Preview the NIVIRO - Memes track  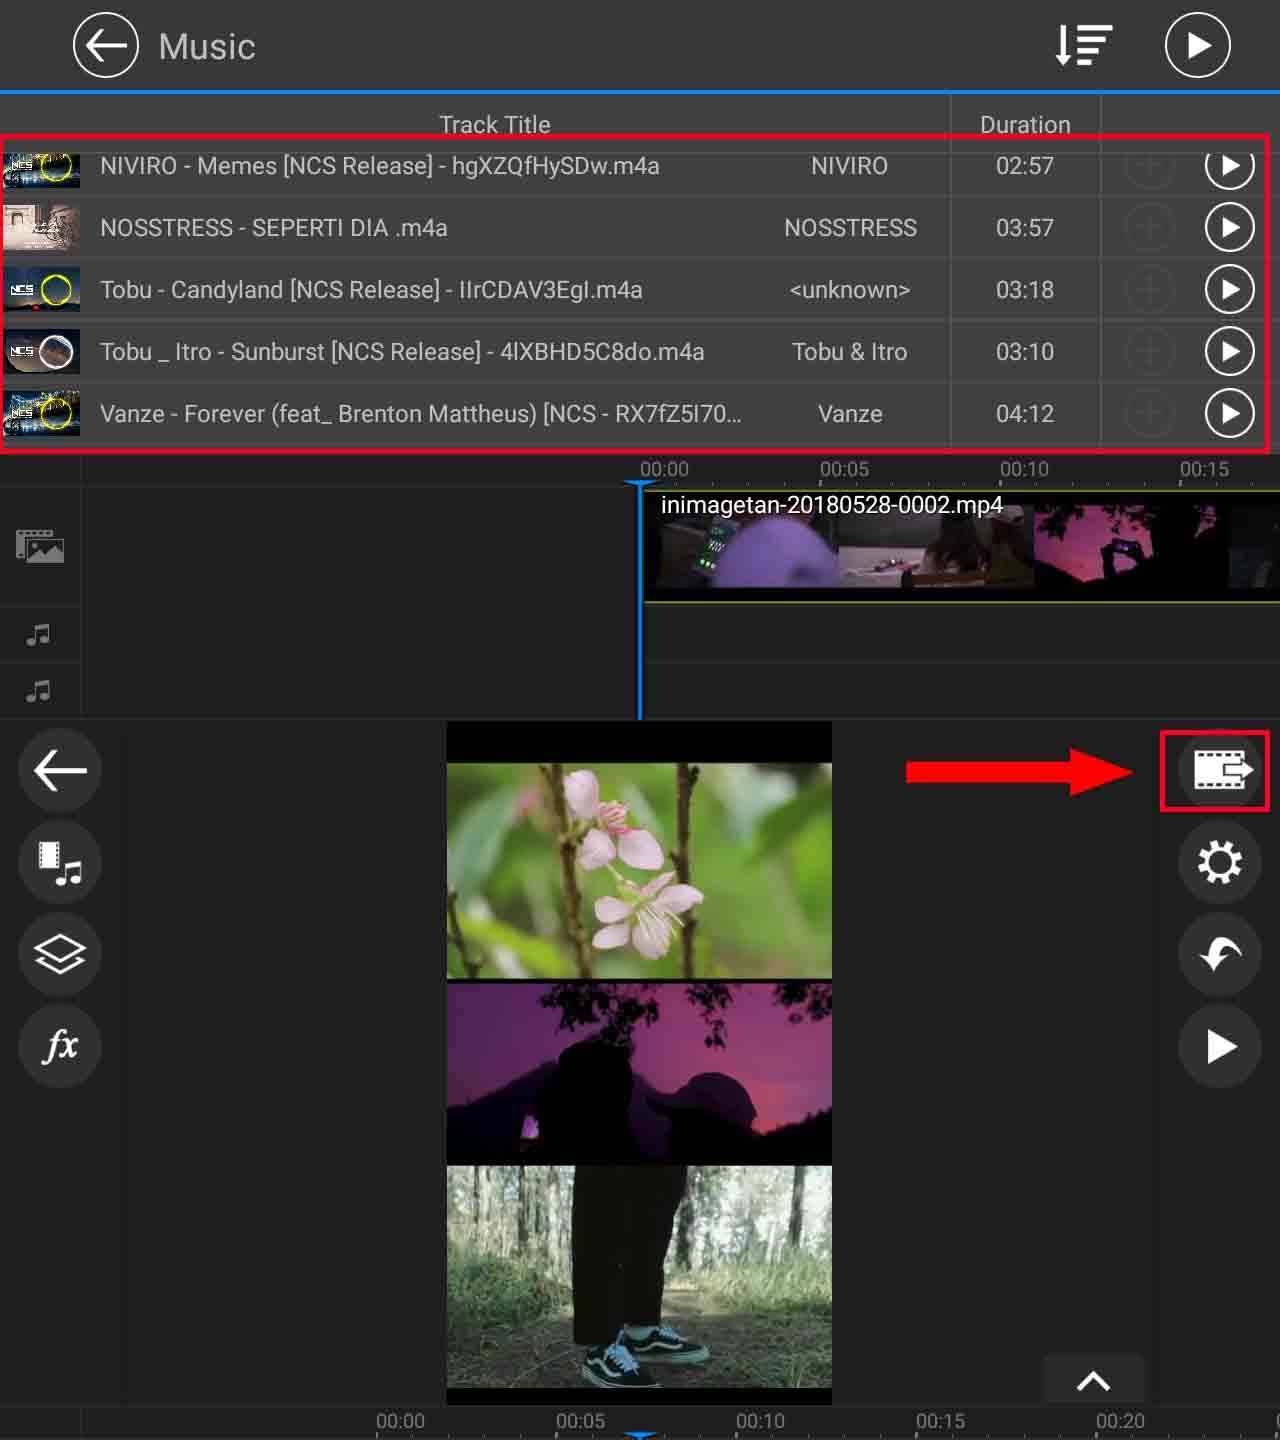[x=1229, y=166]
